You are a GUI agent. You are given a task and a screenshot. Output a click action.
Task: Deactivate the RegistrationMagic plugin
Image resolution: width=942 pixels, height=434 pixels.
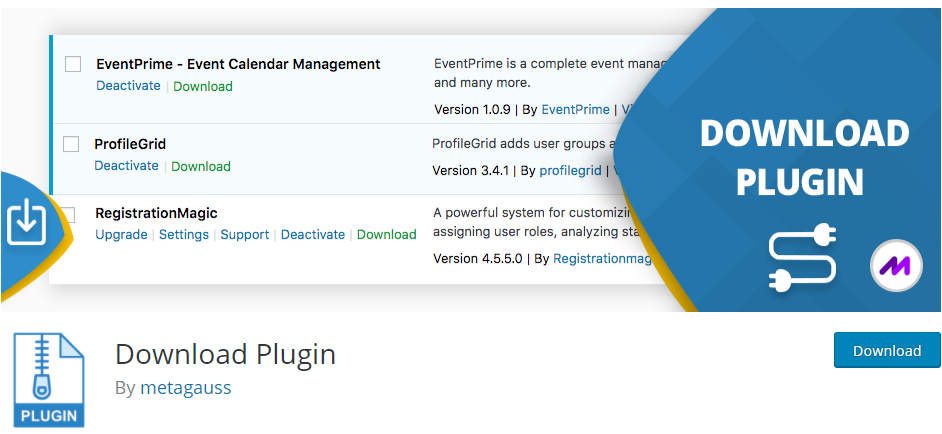pyautogui.click(x=313, y=234)
